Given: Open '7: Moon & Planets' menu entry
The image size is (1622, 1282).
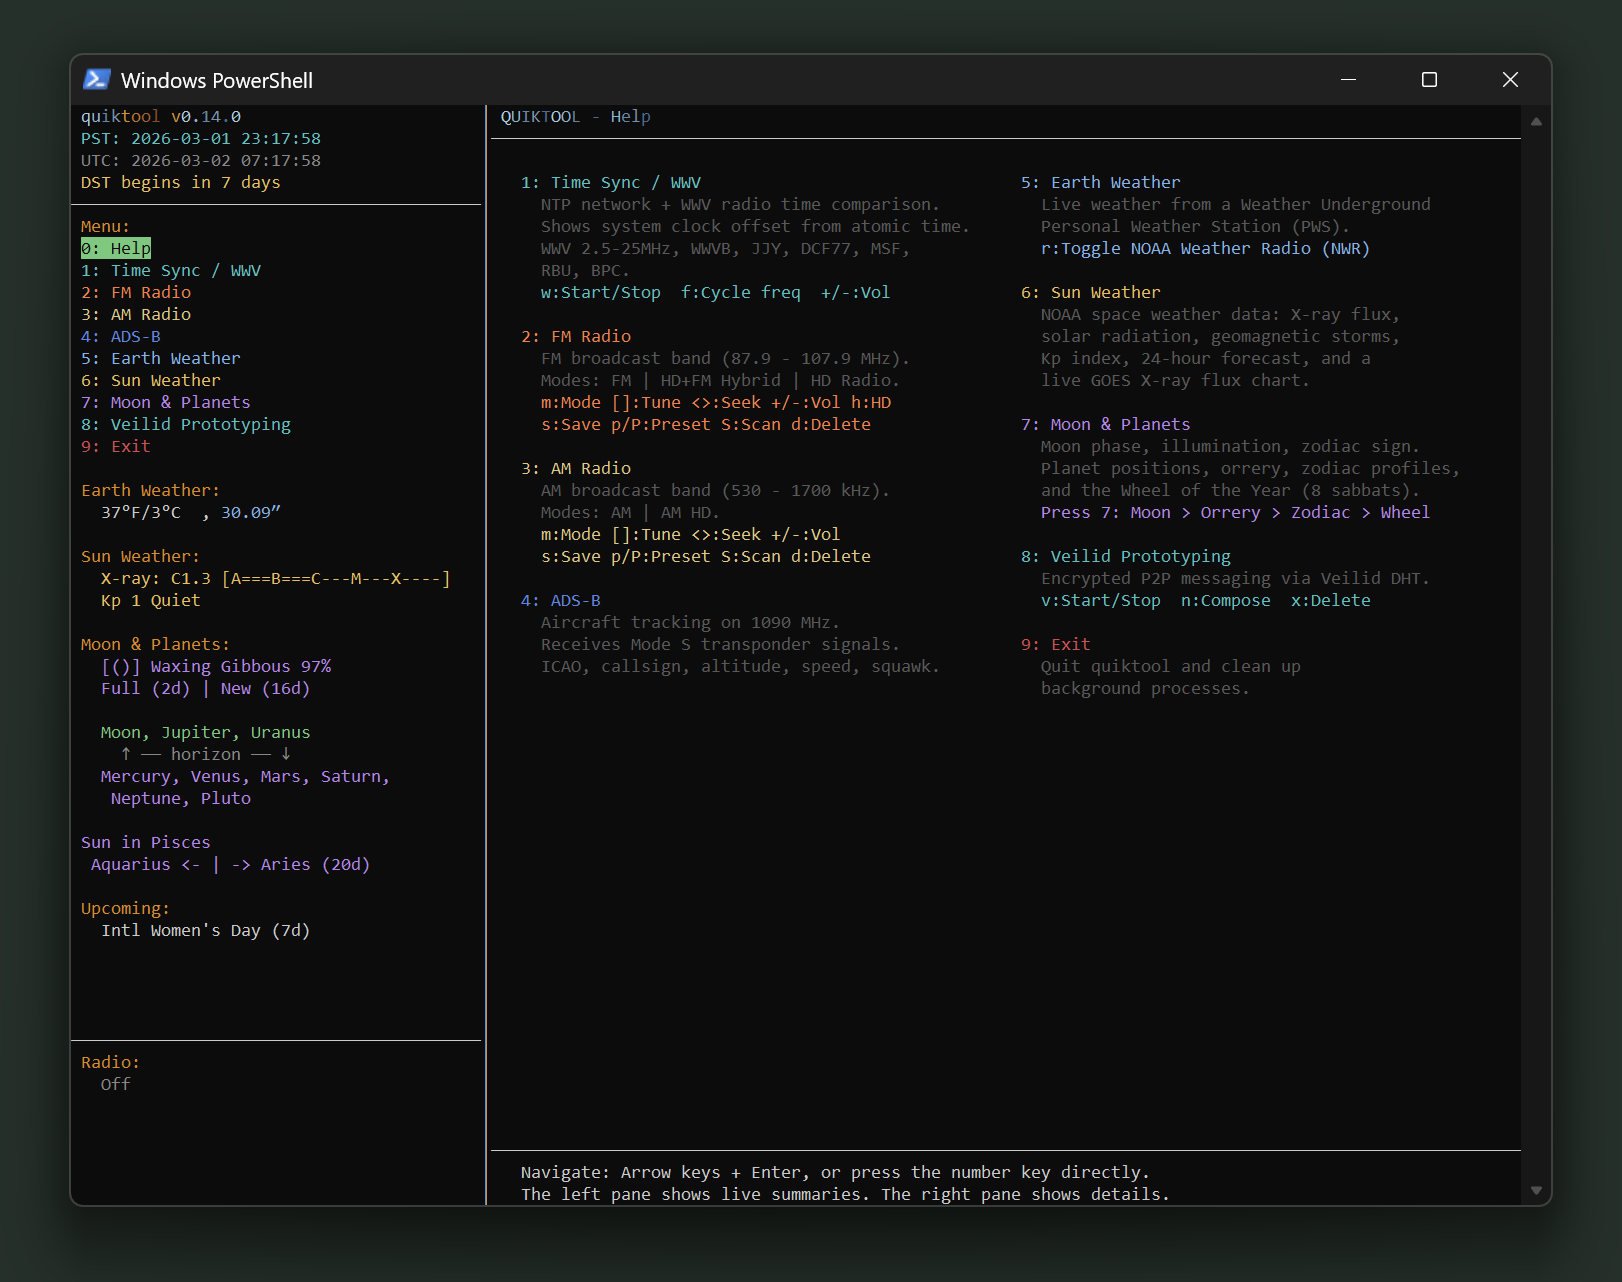Looking at the screenshot, I should (x=166, y=402).
